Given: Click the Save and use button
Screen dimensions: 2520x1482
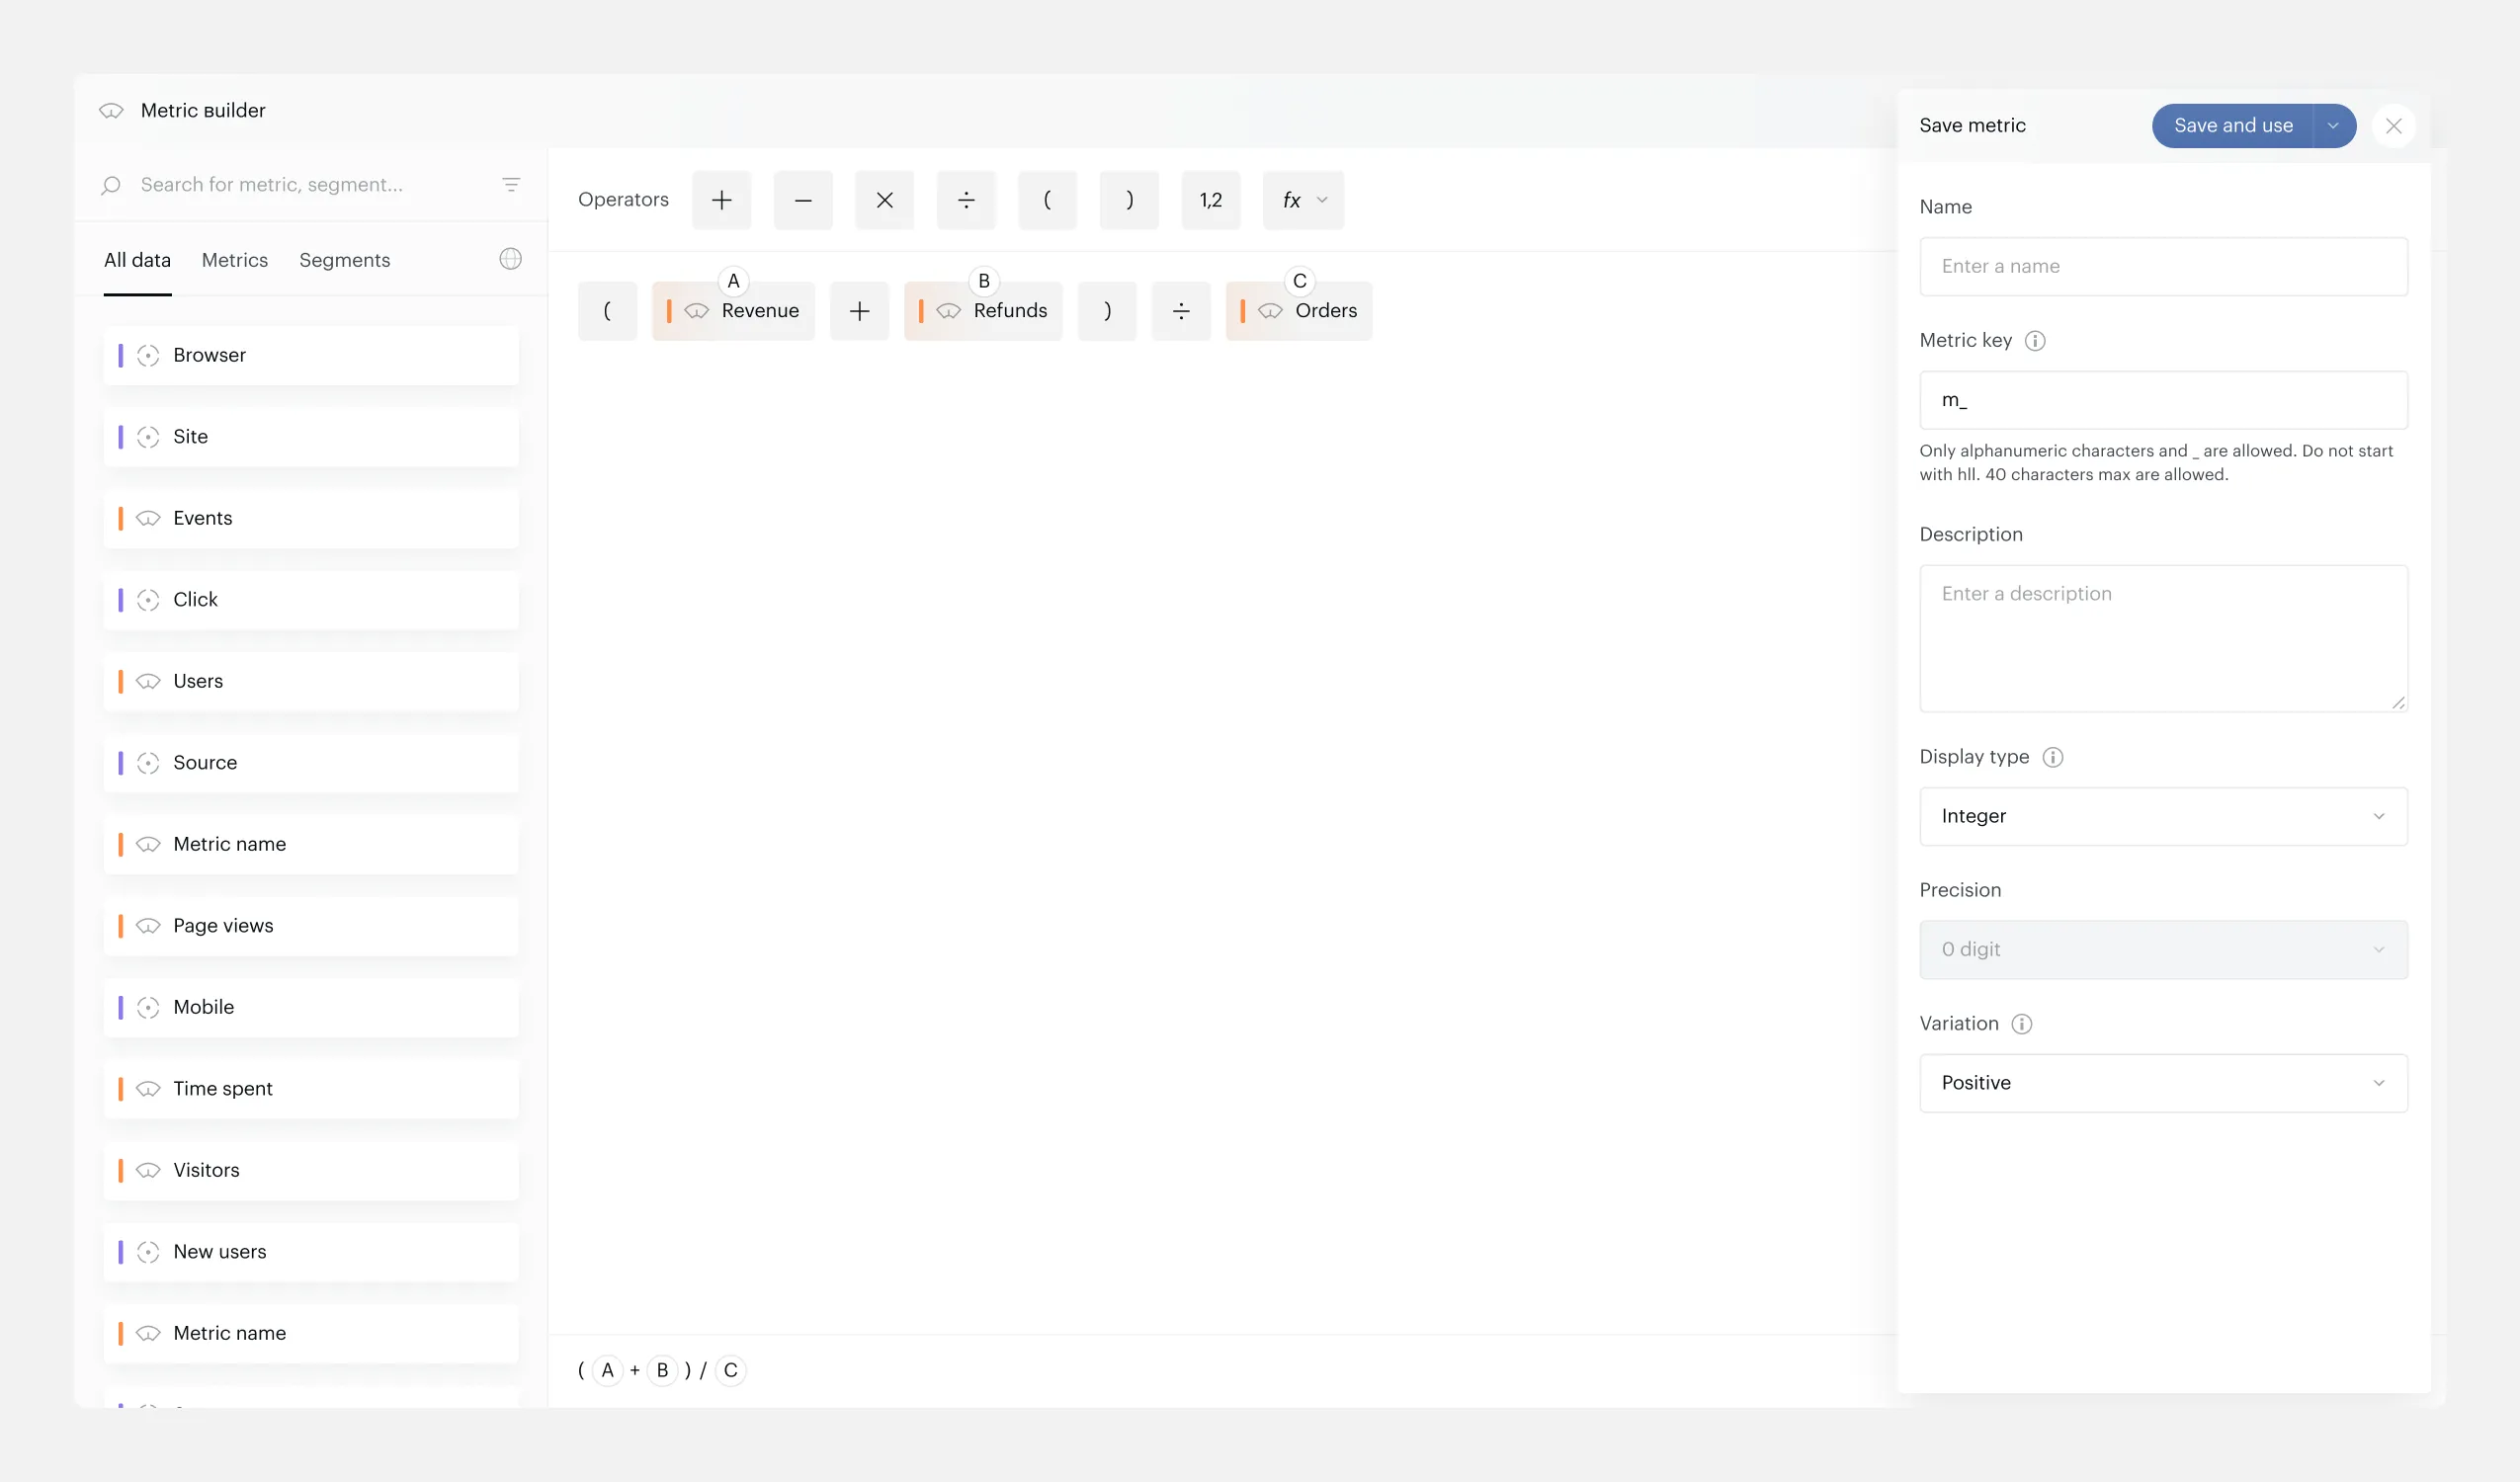Looking at the screenshot, I should [2232, 126].
